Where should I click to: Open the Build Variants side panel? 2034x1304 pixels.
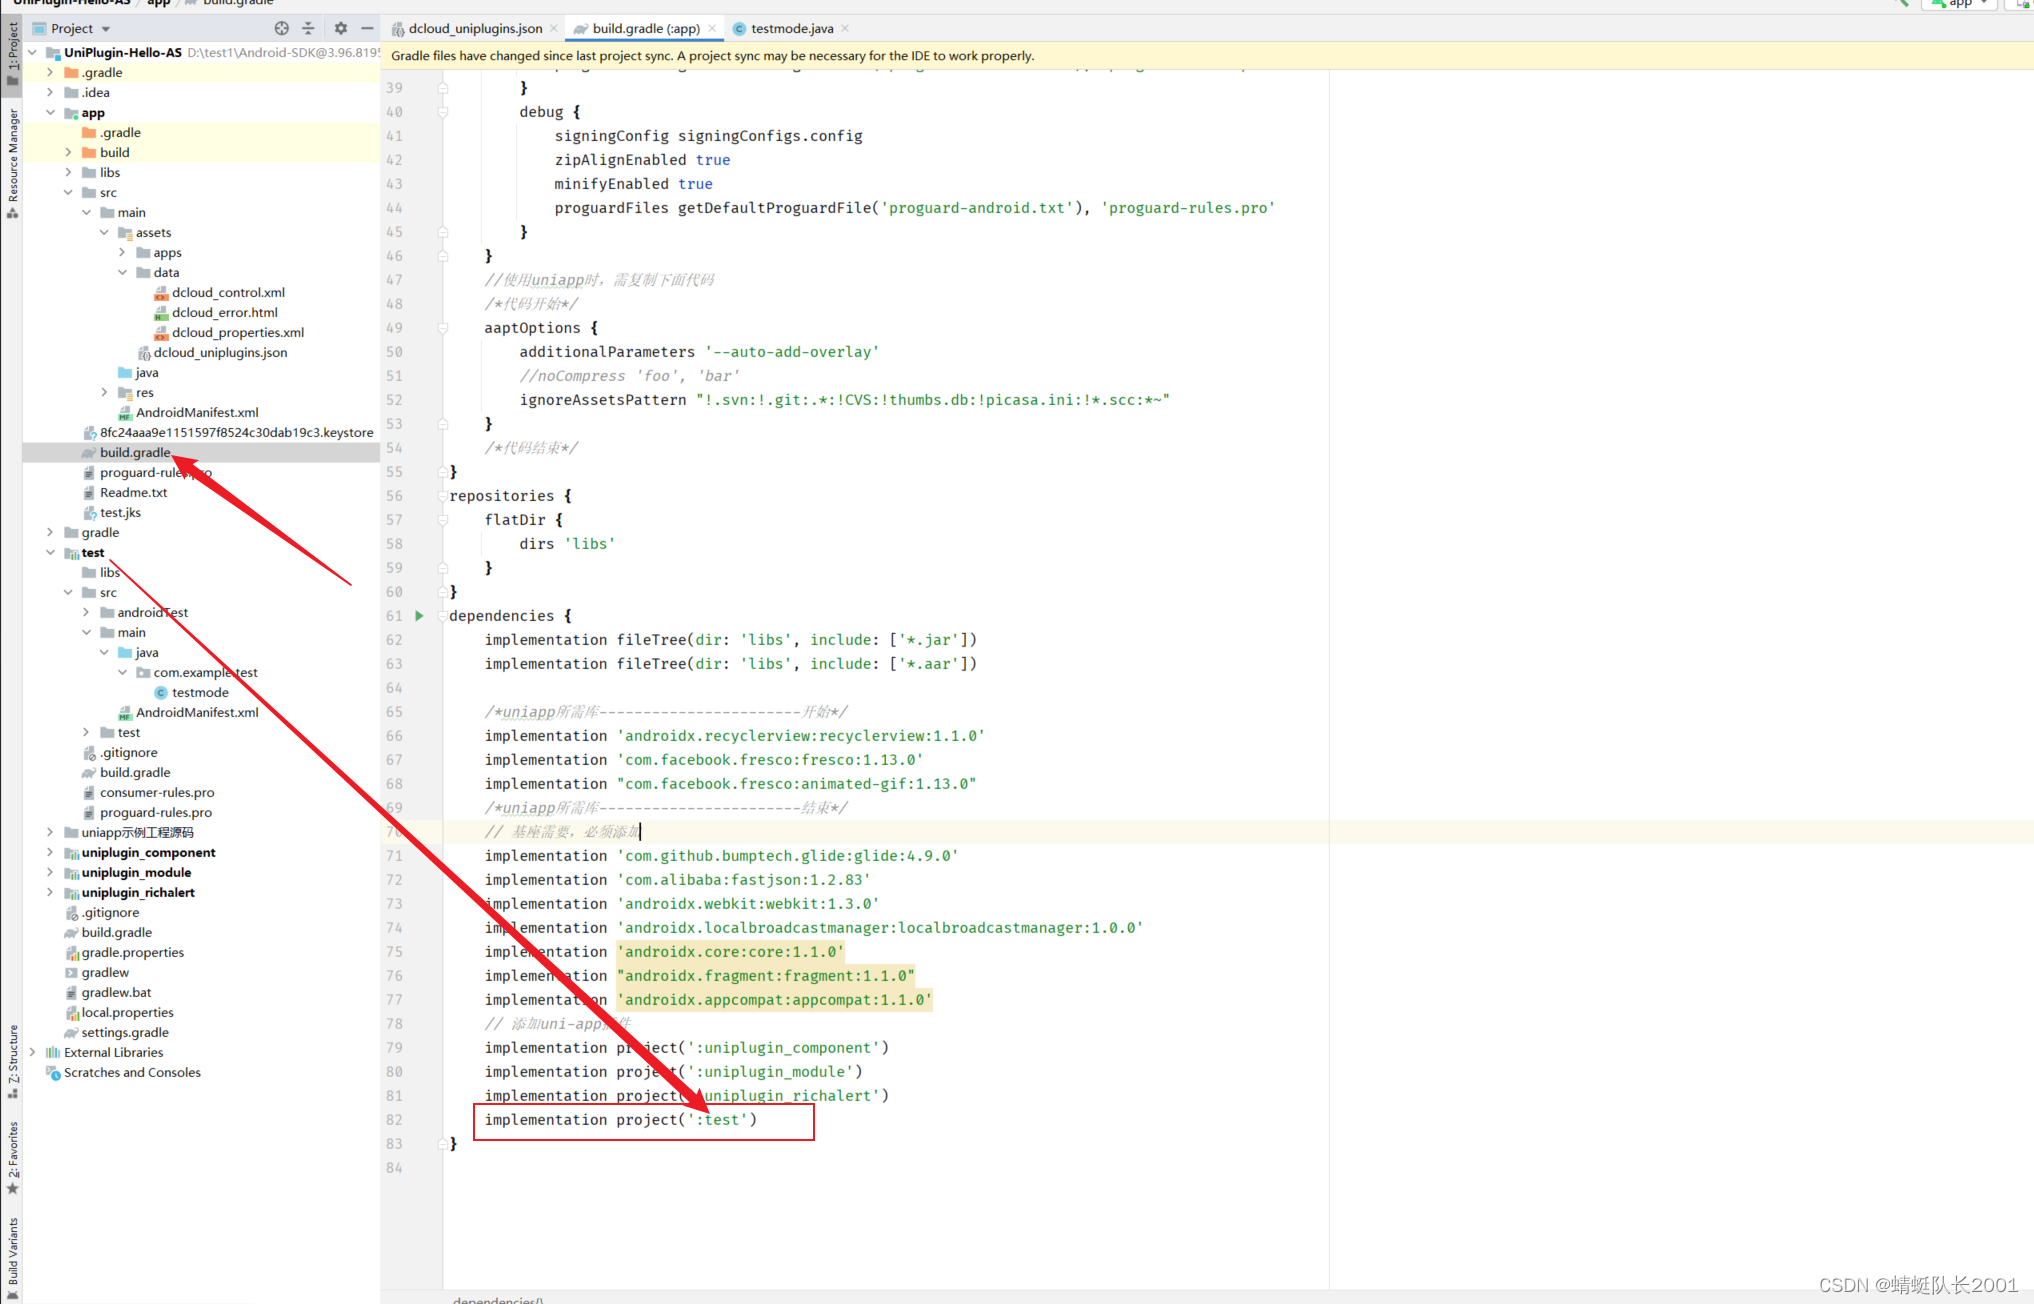pyautogui.click(x=12, y=1257)
